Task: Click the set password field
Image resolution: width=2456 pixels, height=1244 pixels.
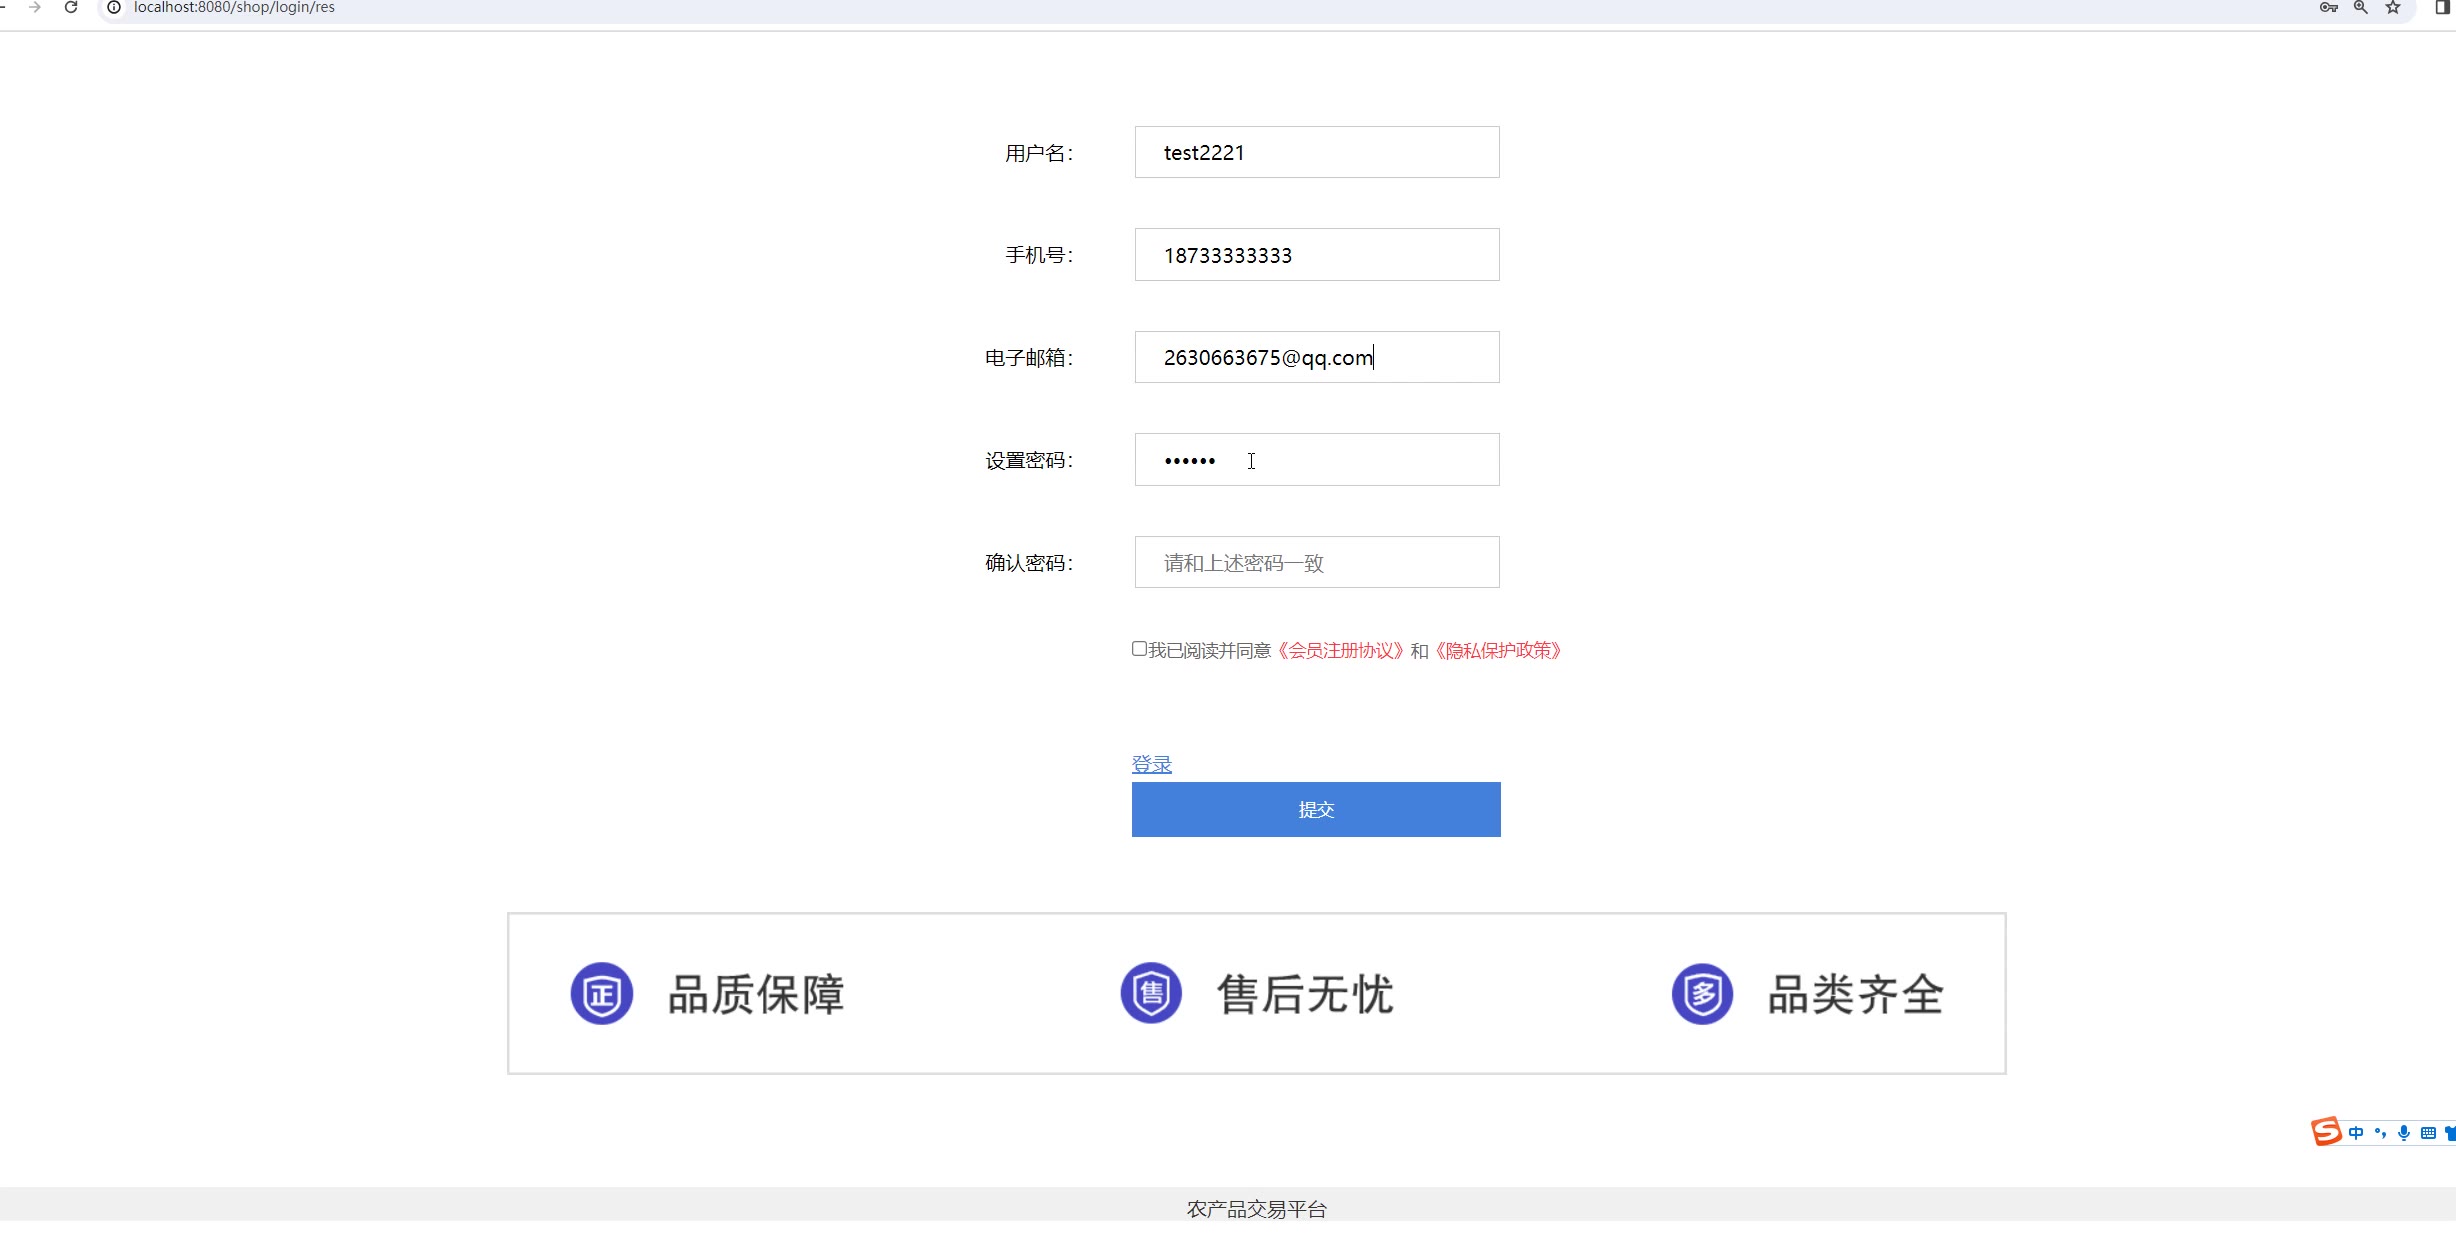Action: pyautogui.click(x=1317, y=460)
